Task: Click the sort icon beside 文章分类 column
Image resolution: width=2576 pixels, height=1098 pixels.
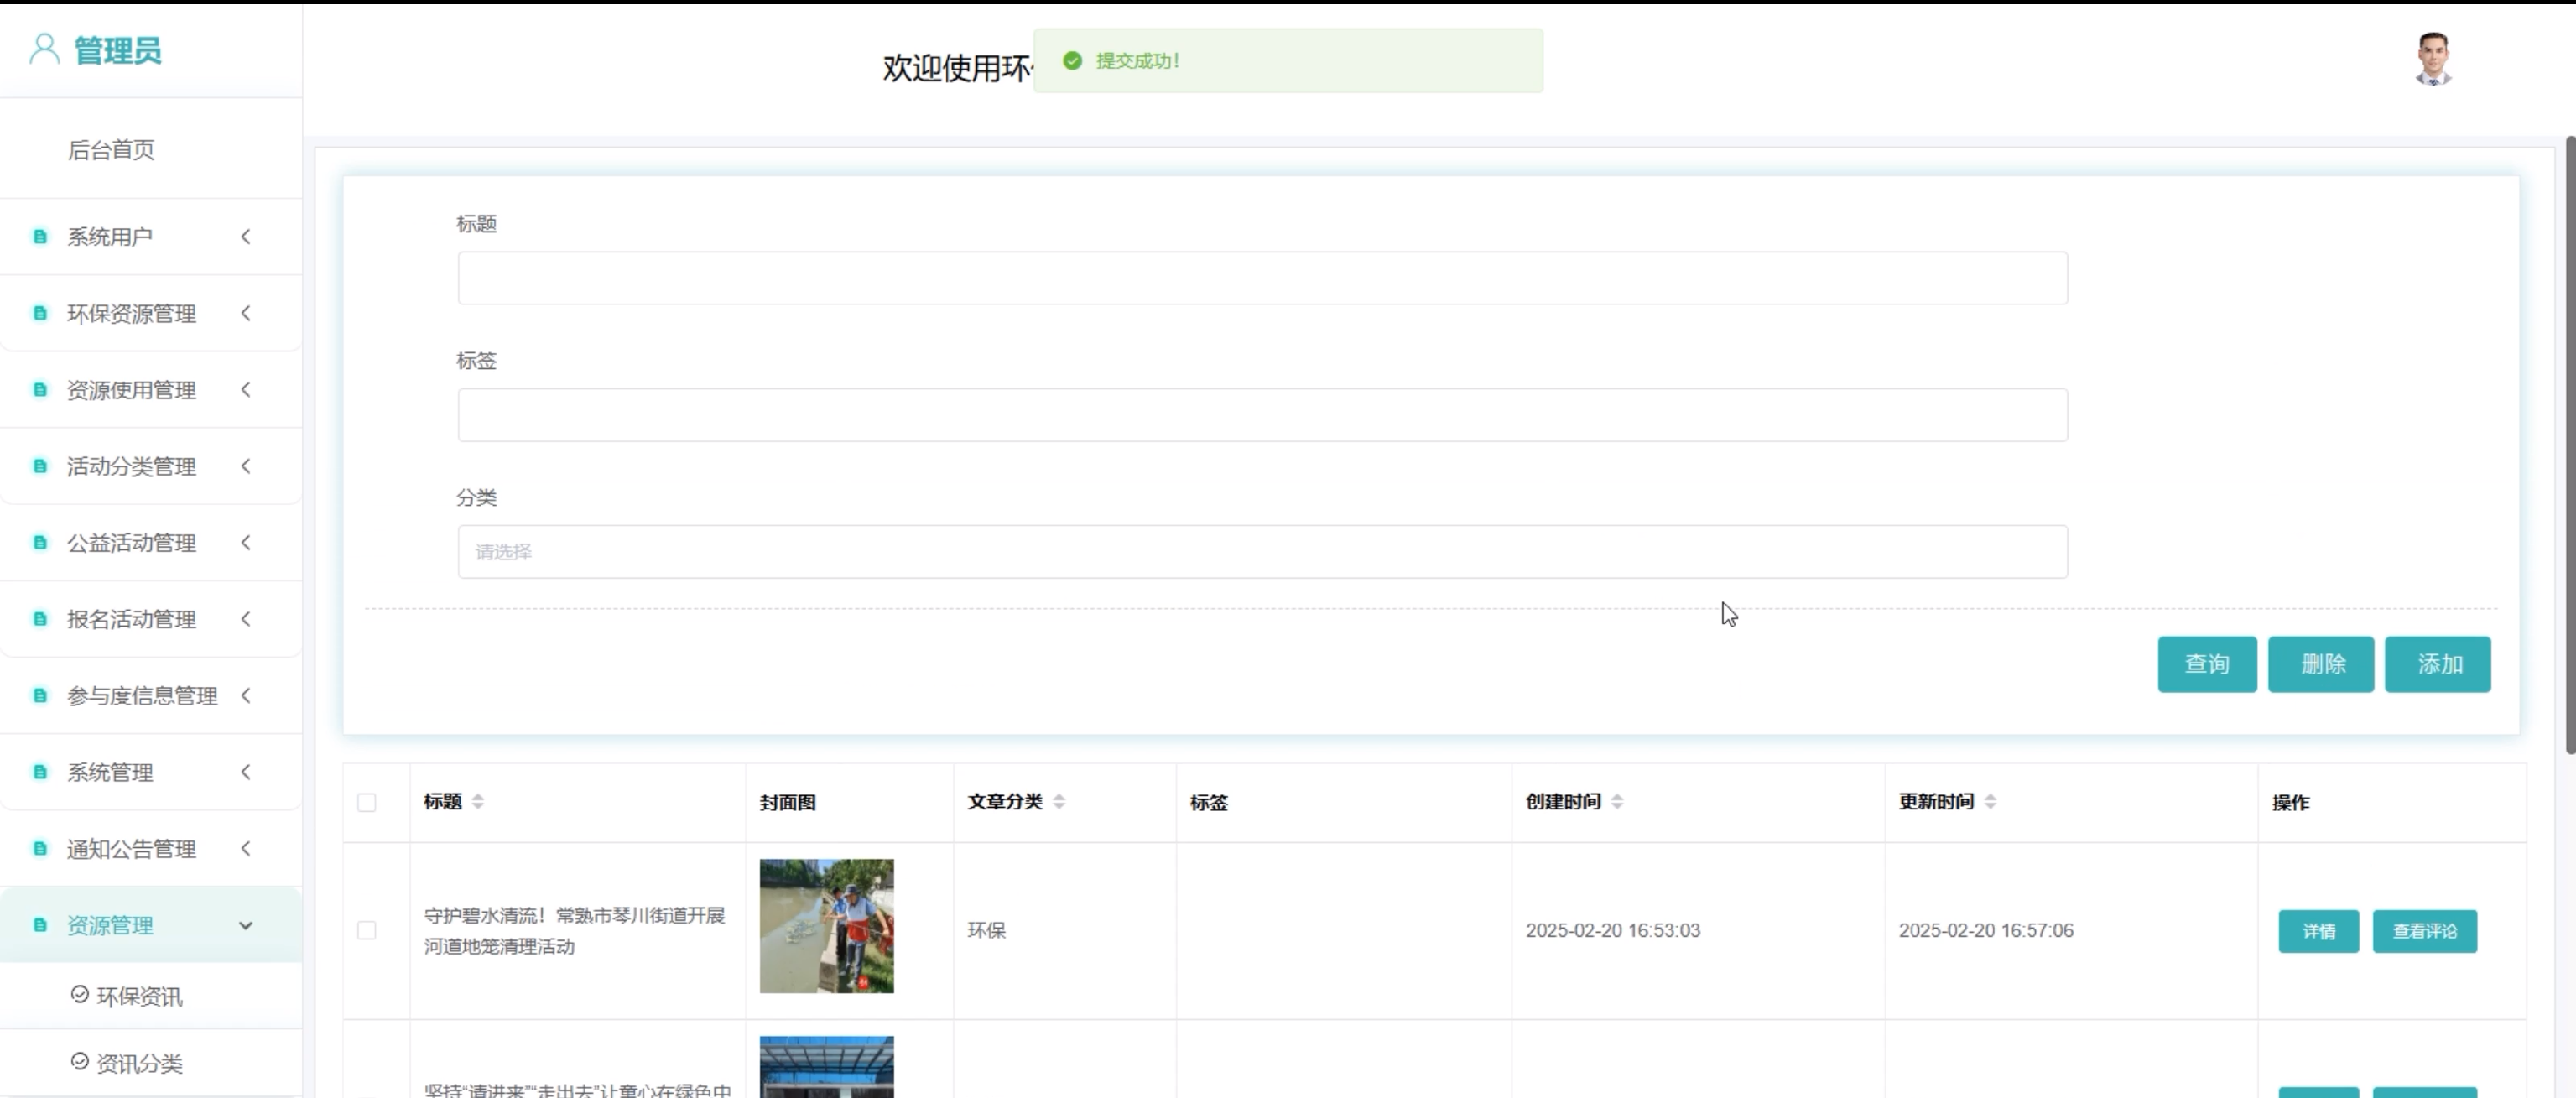Action: coord(1059,802)
